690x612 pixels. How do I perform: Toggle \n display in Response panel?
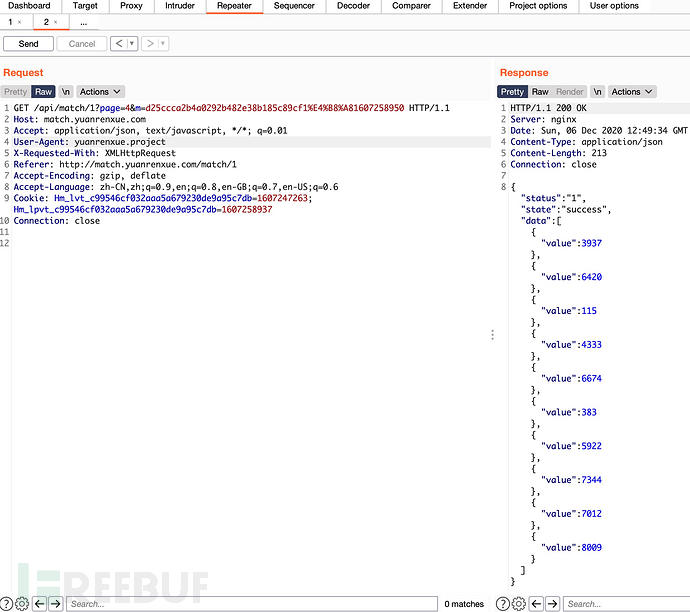[598, 91]
